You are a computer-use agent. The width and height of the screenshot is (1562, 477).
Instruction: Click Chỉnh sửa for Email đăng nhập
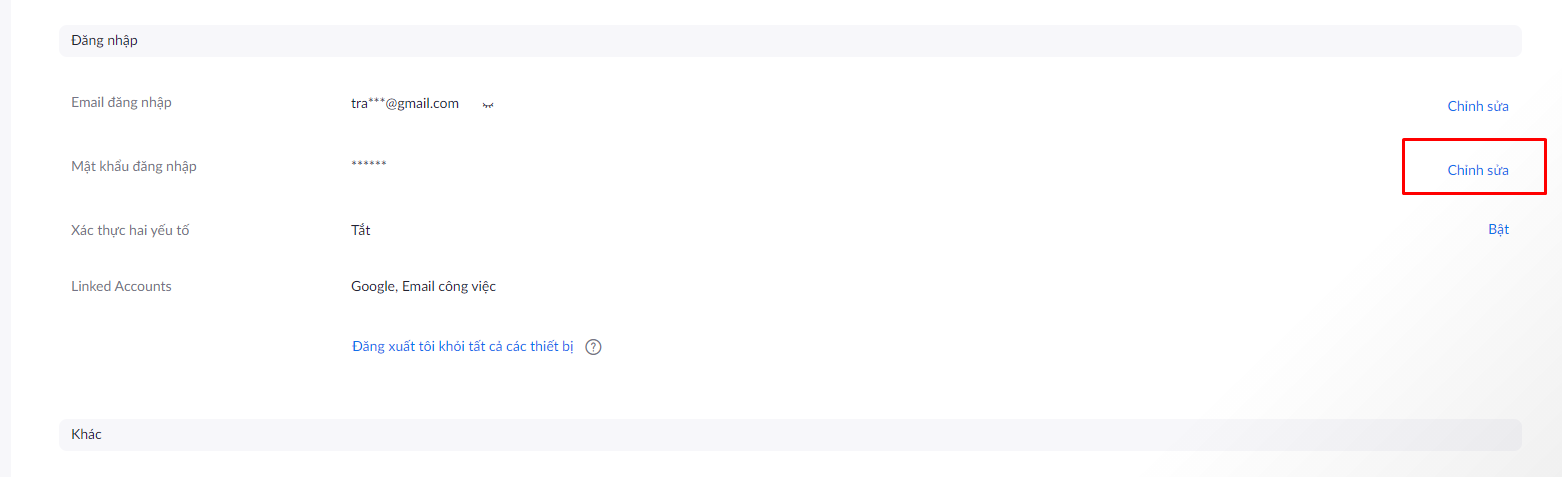[1477, 106]
